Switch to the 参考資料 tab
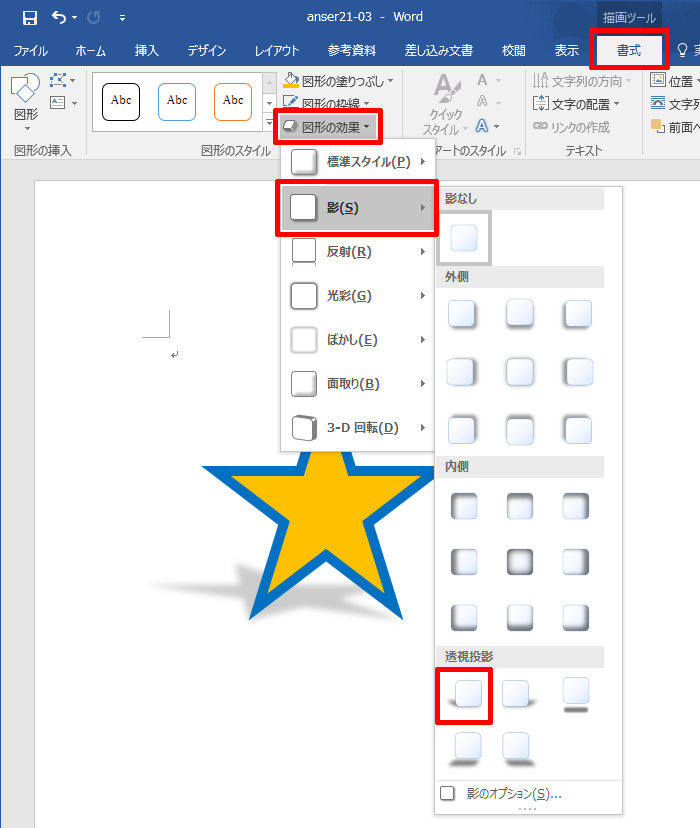 pos(352,51)
